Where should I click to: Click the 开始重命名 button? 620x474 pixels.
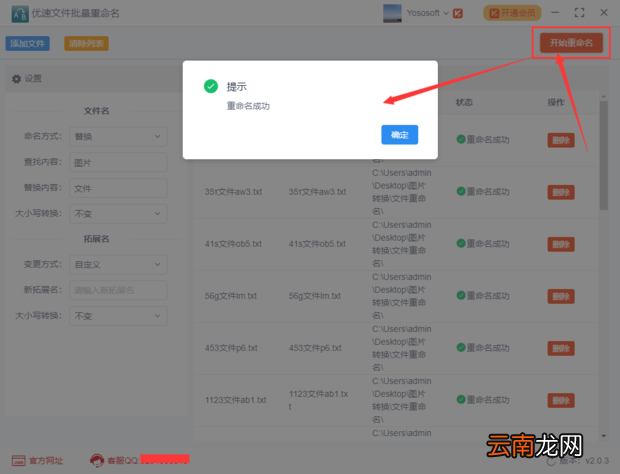(571, 43)
